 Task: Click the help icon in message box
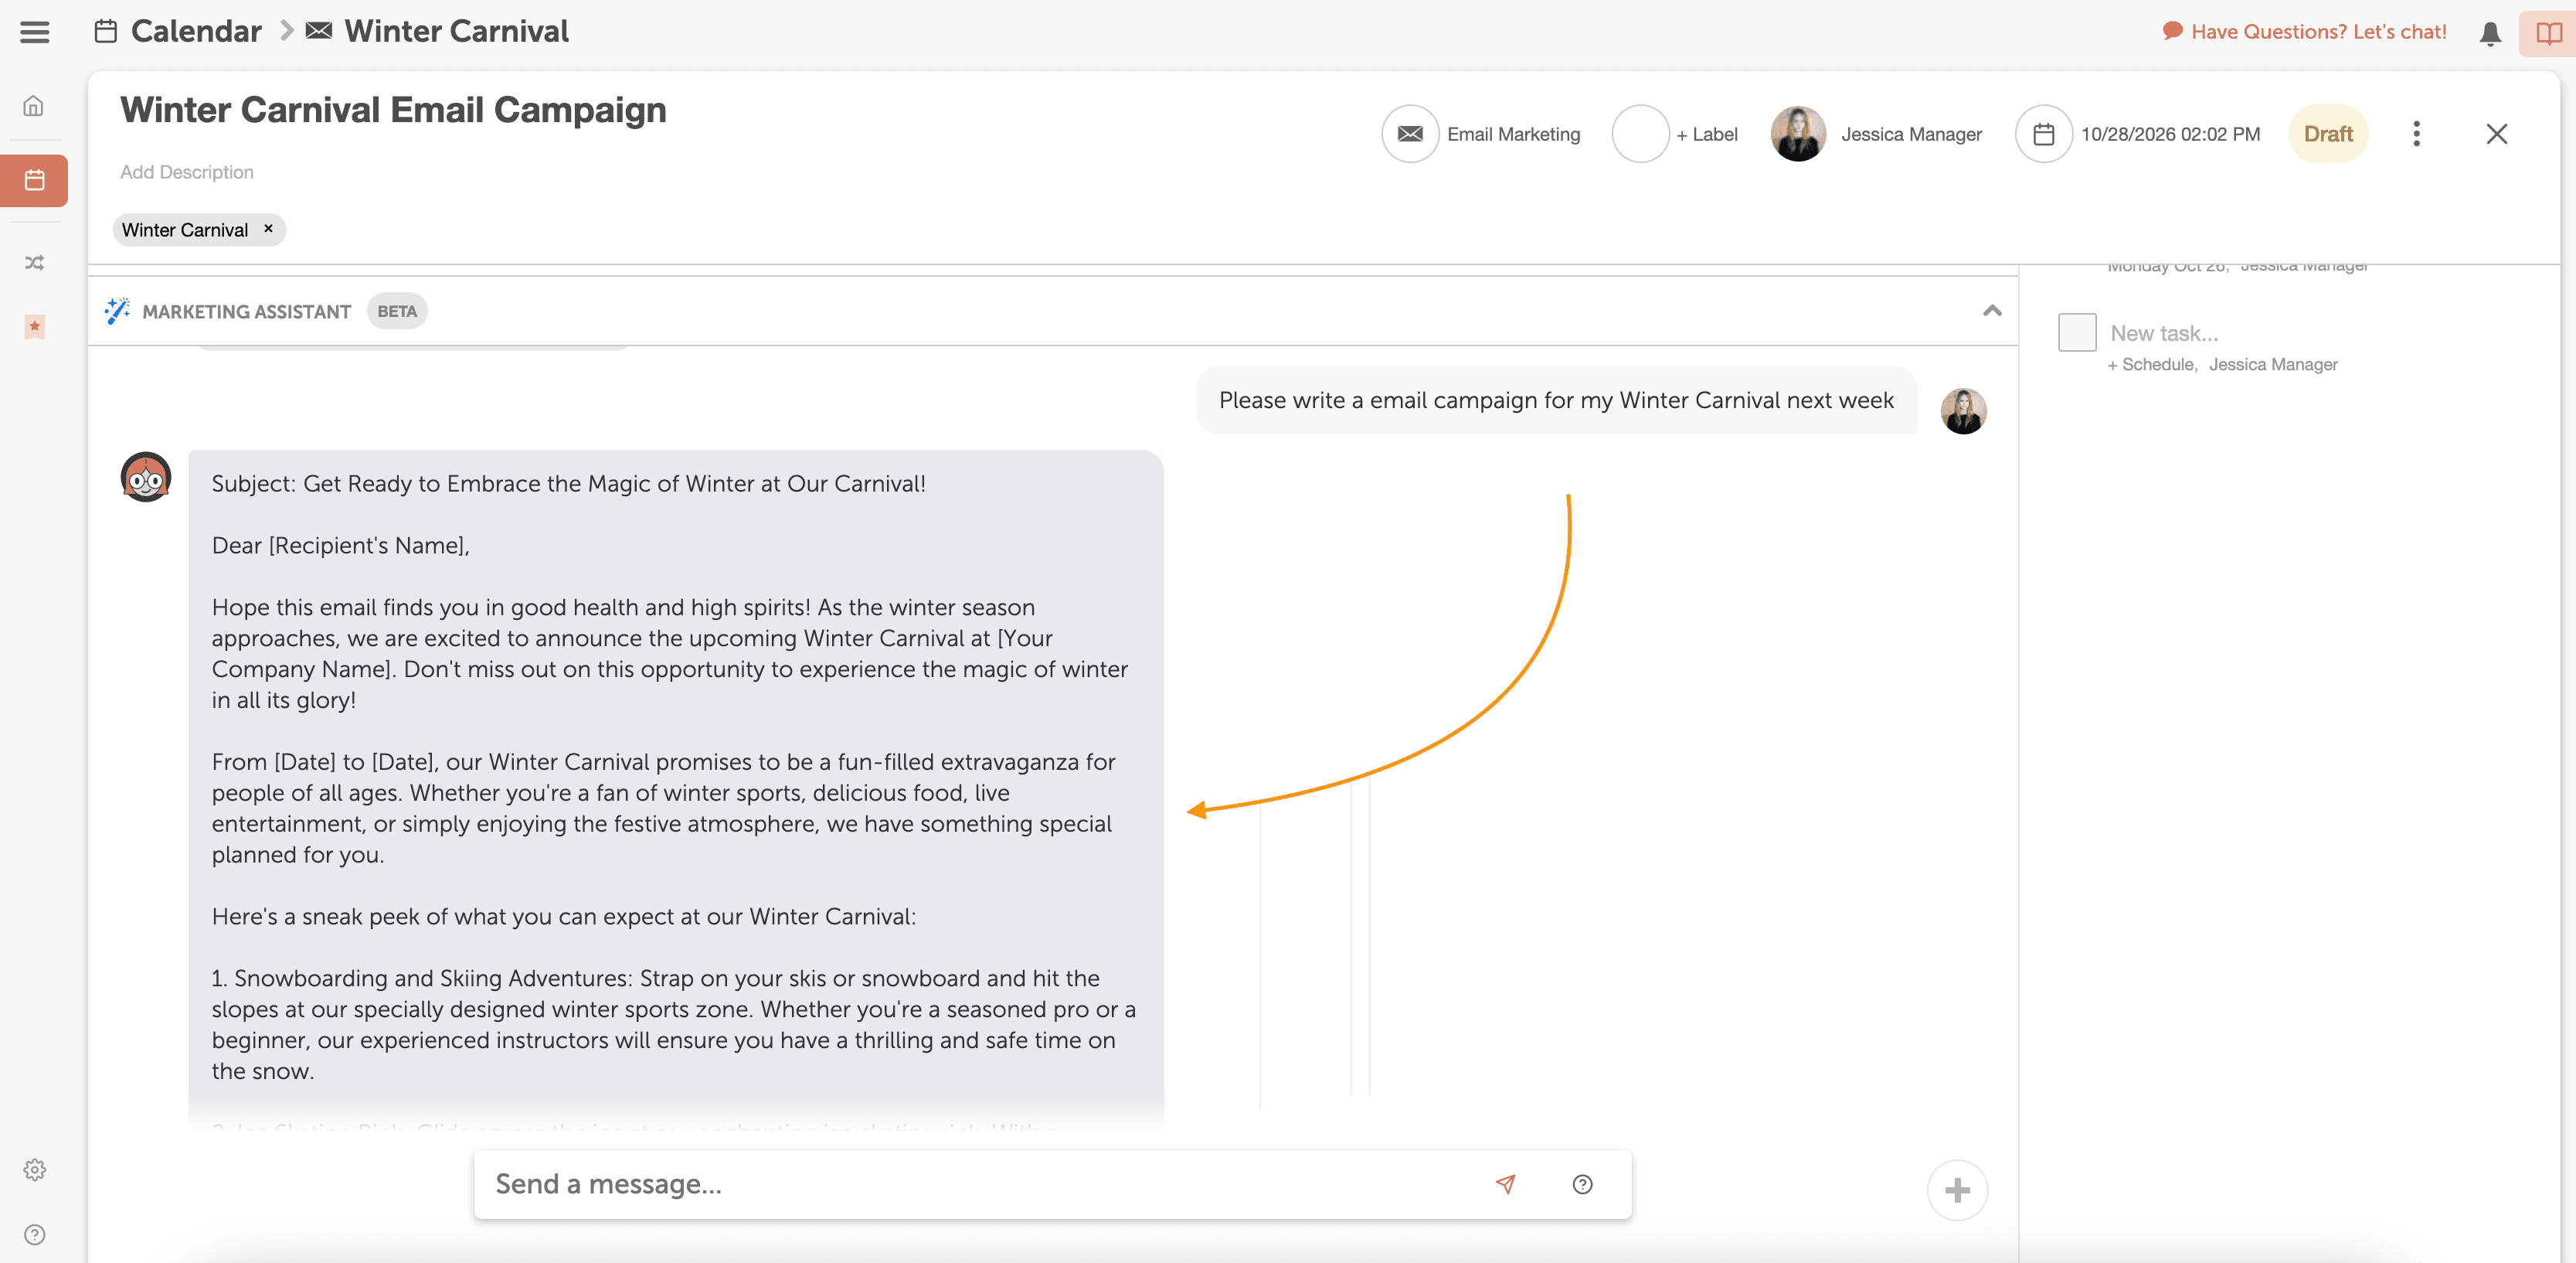coord(1581,1184)
